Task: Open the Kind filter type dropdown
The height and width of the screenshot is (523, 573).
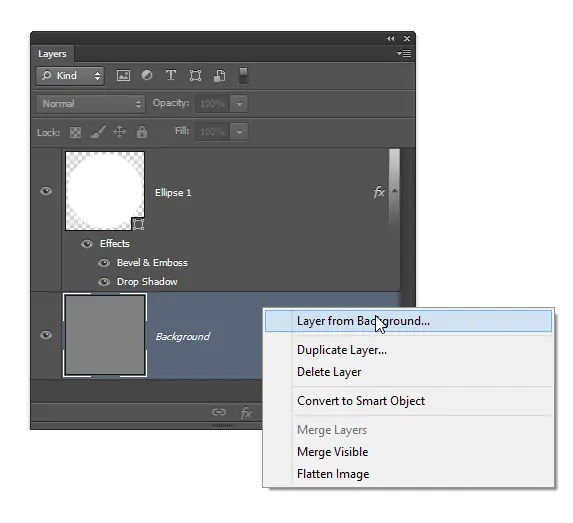Action: [x=70, y=76]
